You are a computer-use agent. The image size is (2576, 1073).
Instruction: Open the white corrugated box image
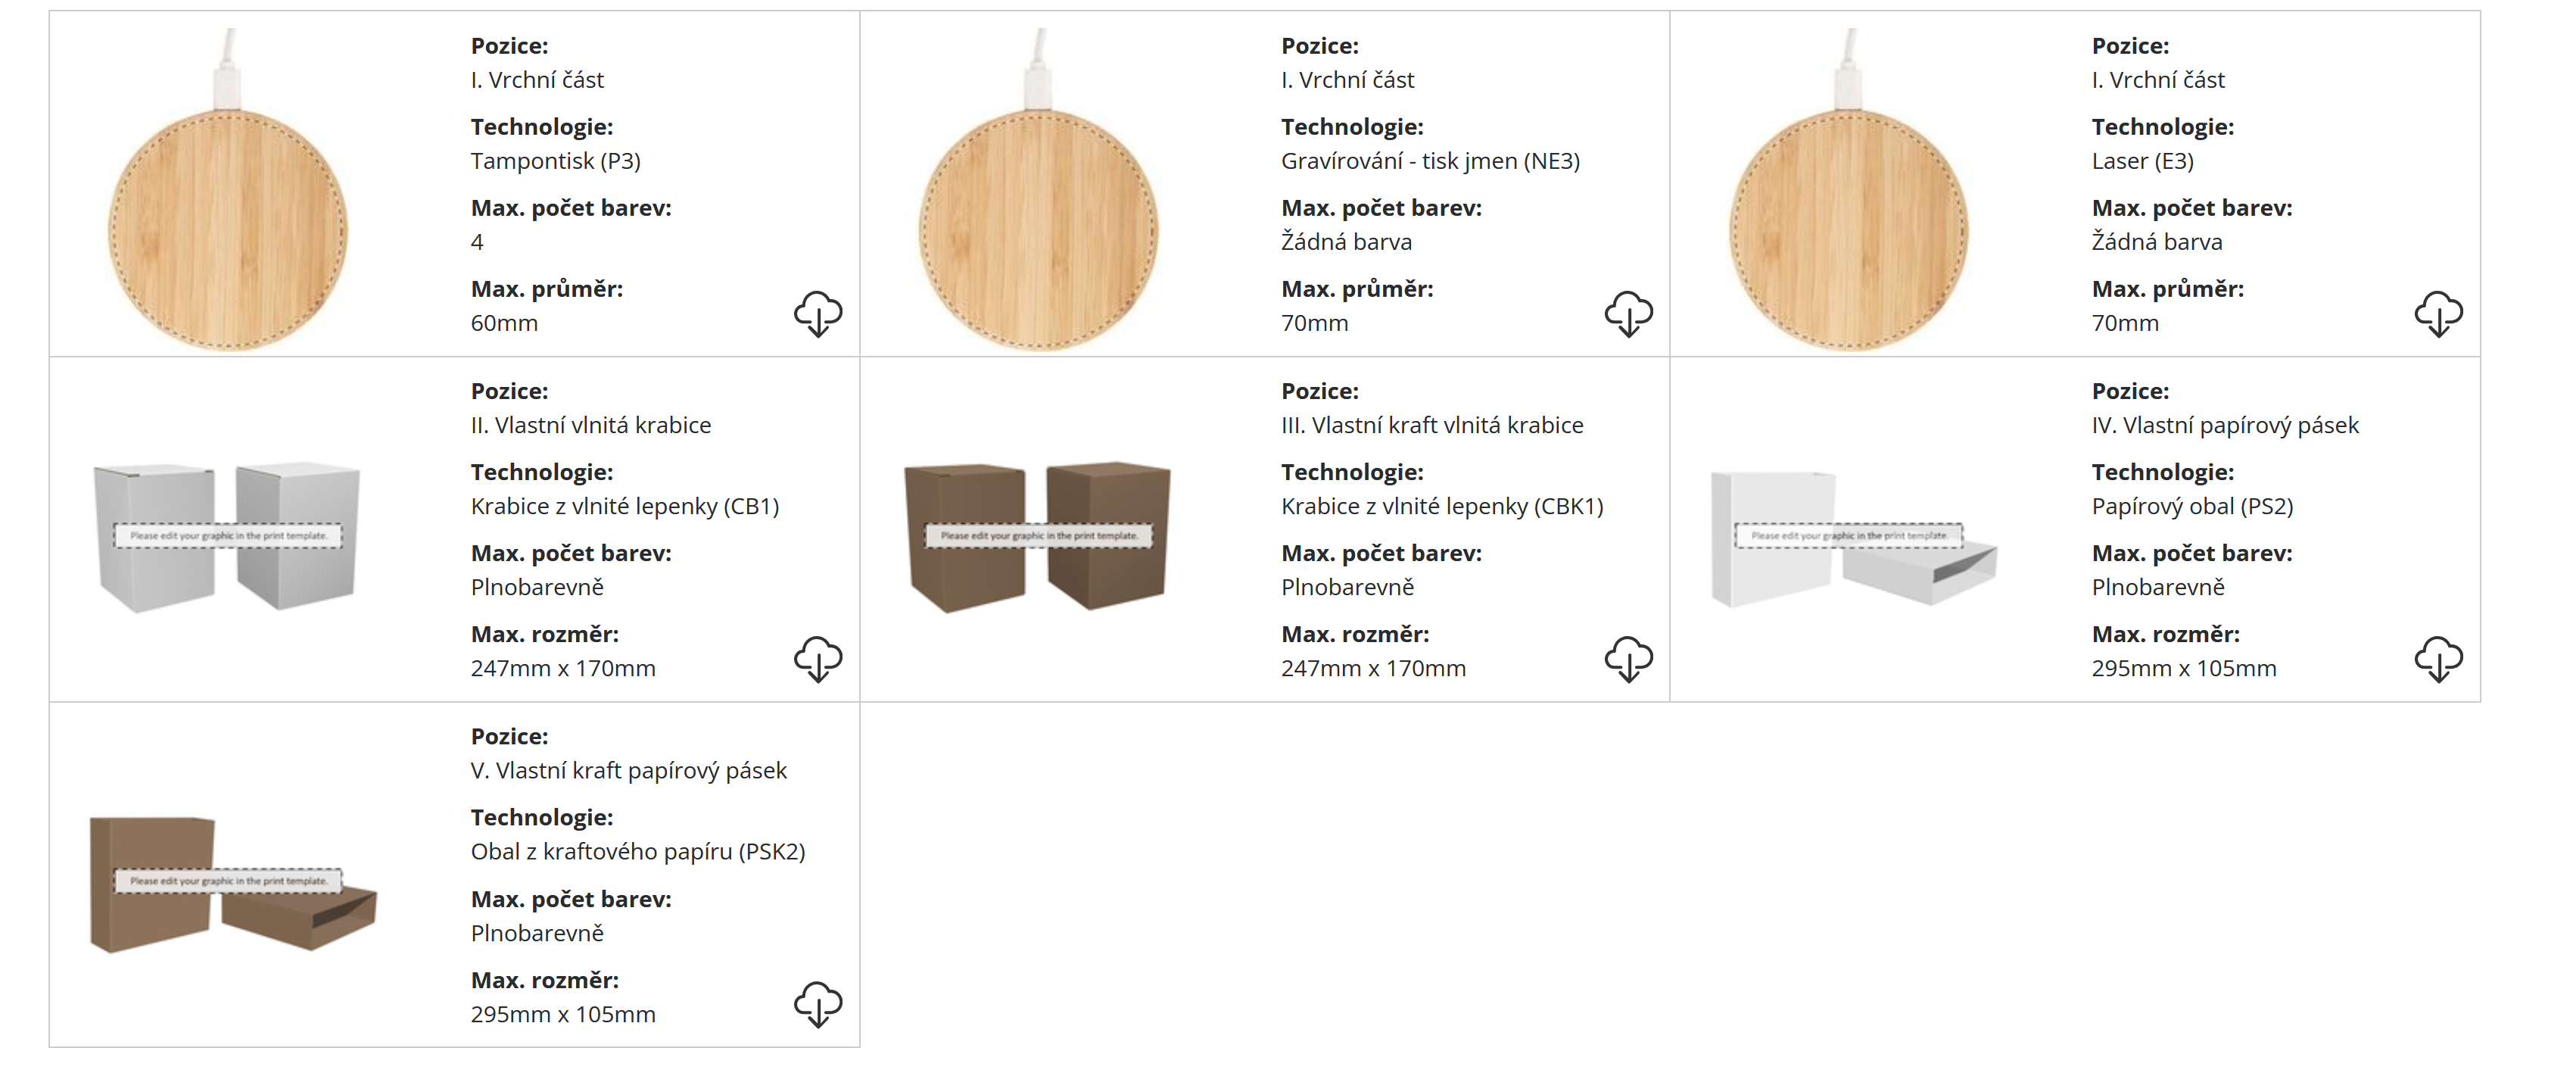click(228, 537)
